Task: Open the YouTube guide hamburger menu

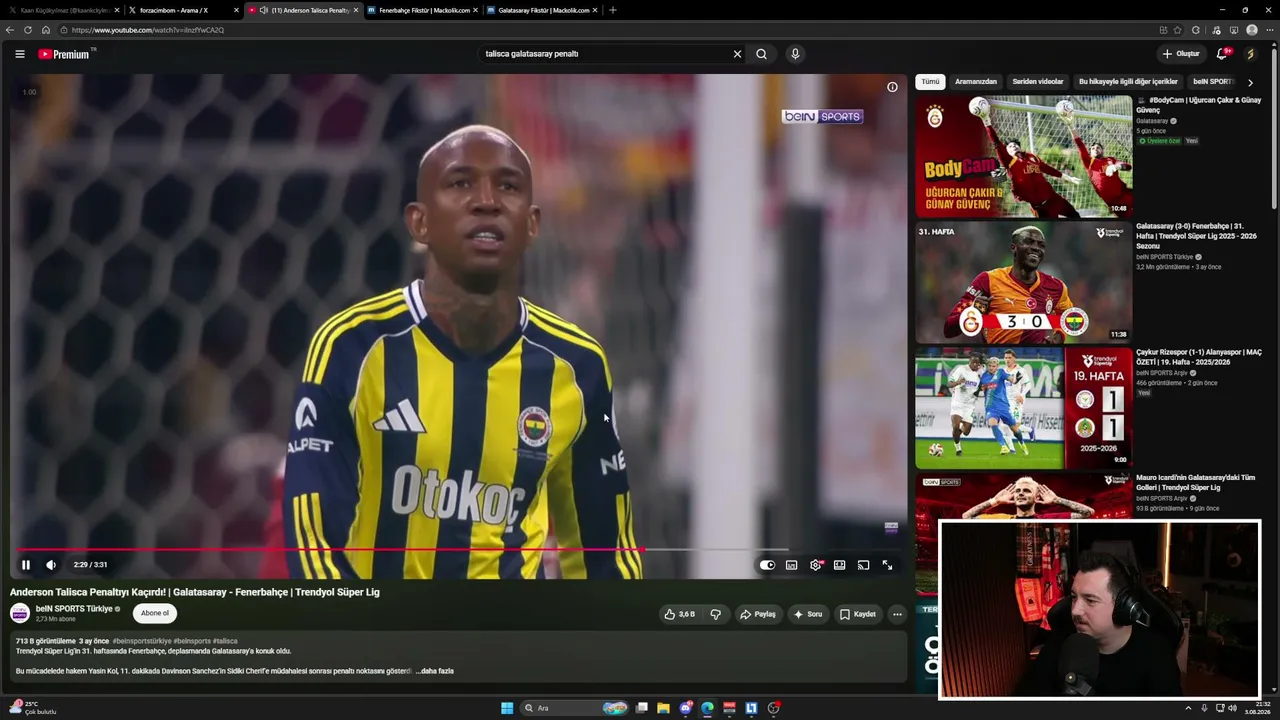Action: tap(20, 54)
